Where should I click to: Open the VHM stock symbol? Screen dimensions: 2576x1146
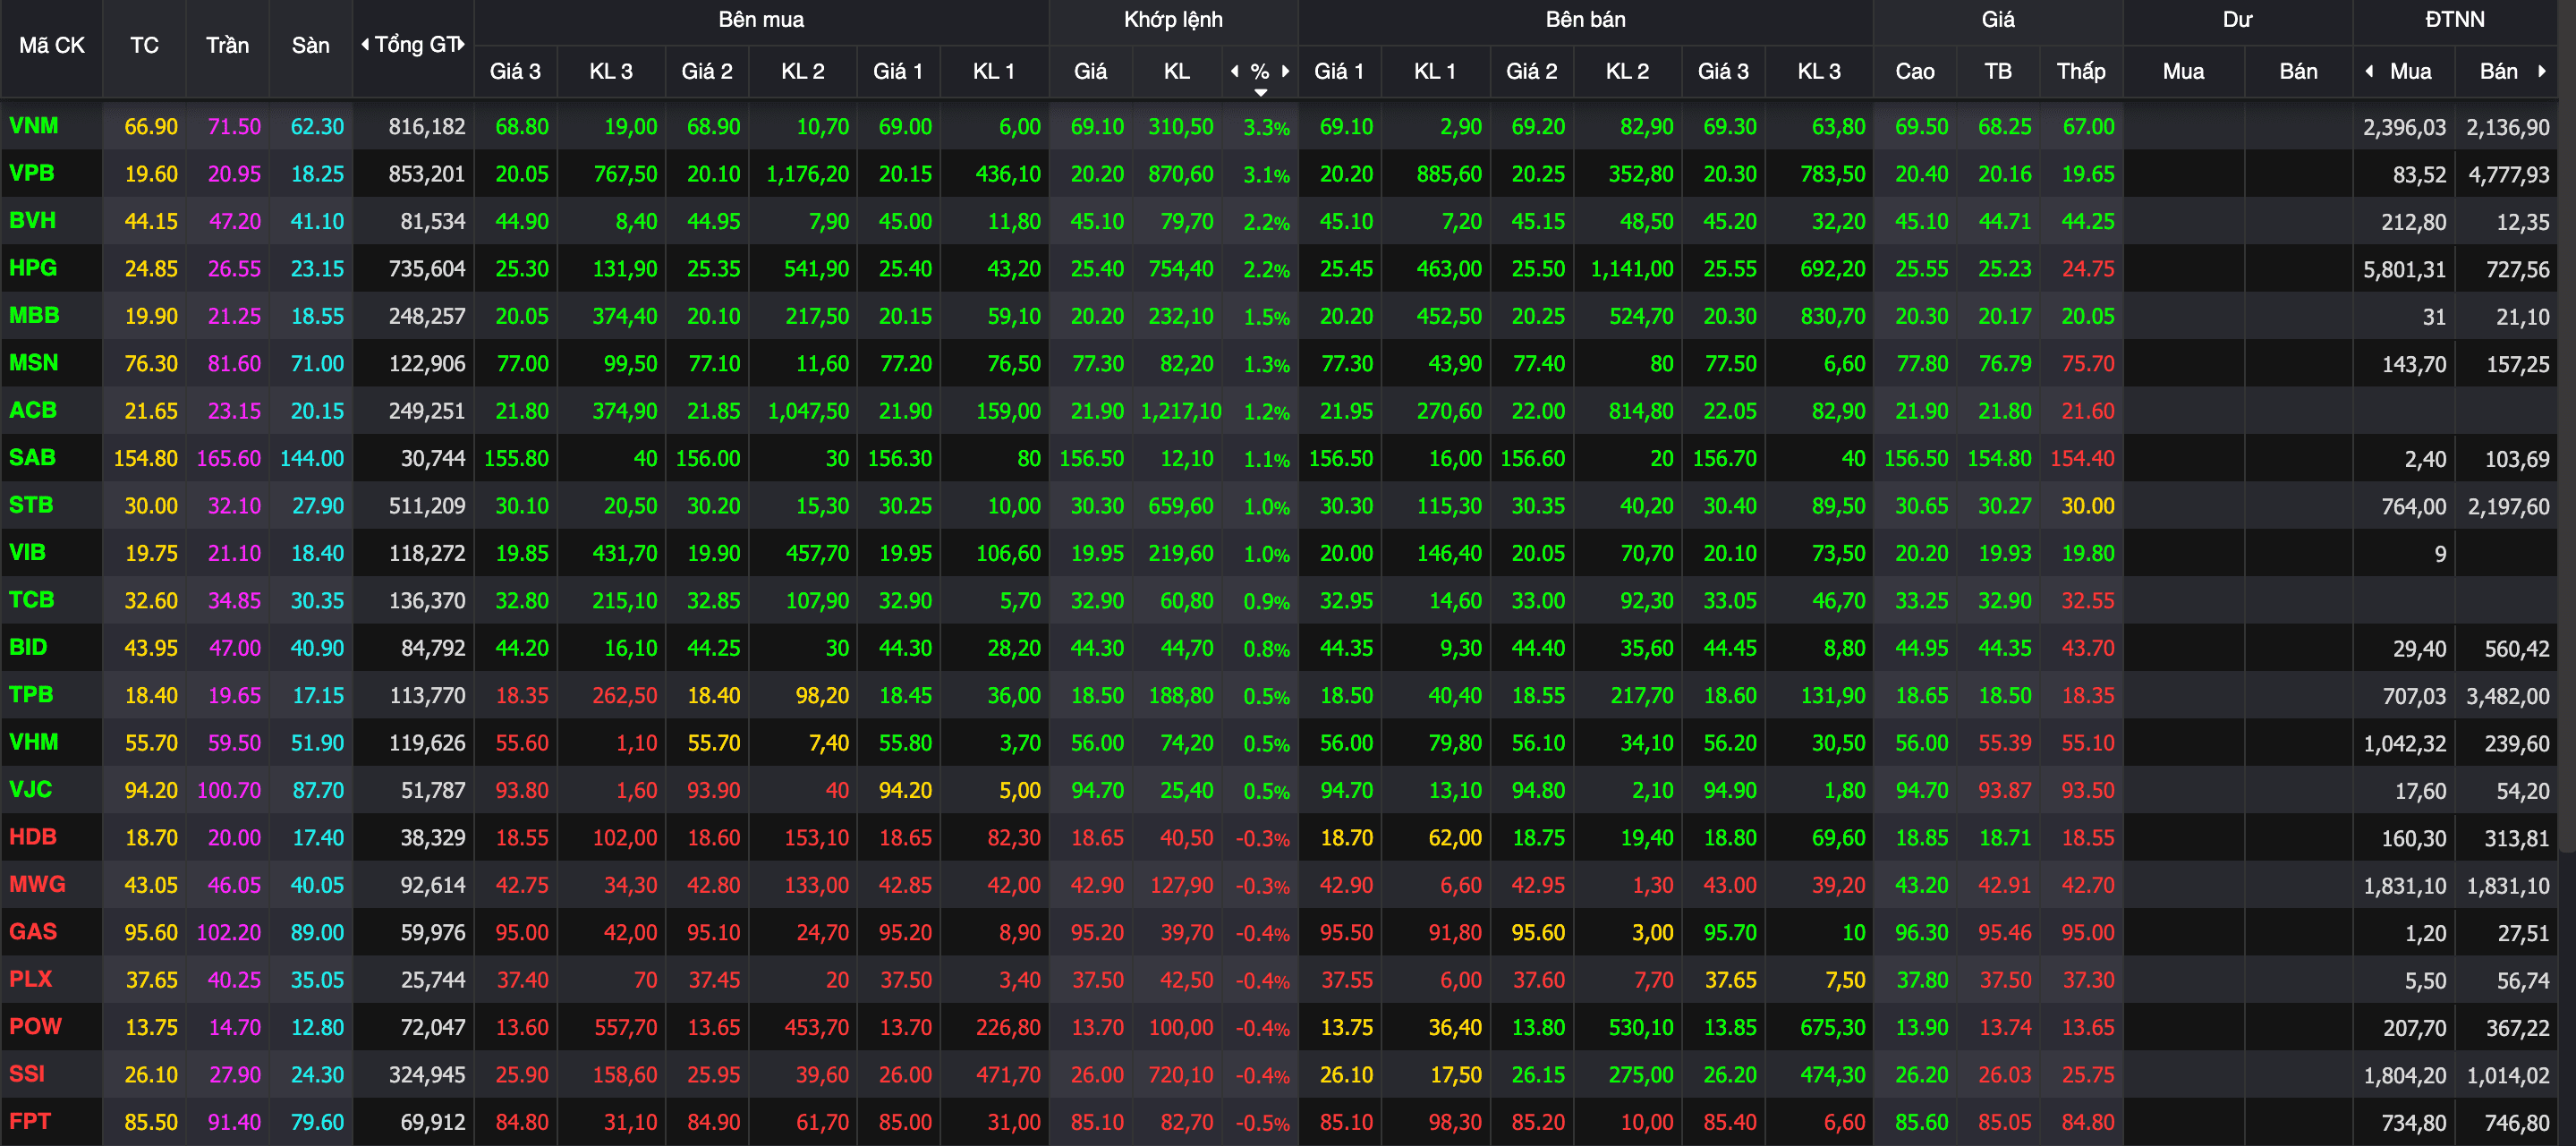(x=34, y=742)
